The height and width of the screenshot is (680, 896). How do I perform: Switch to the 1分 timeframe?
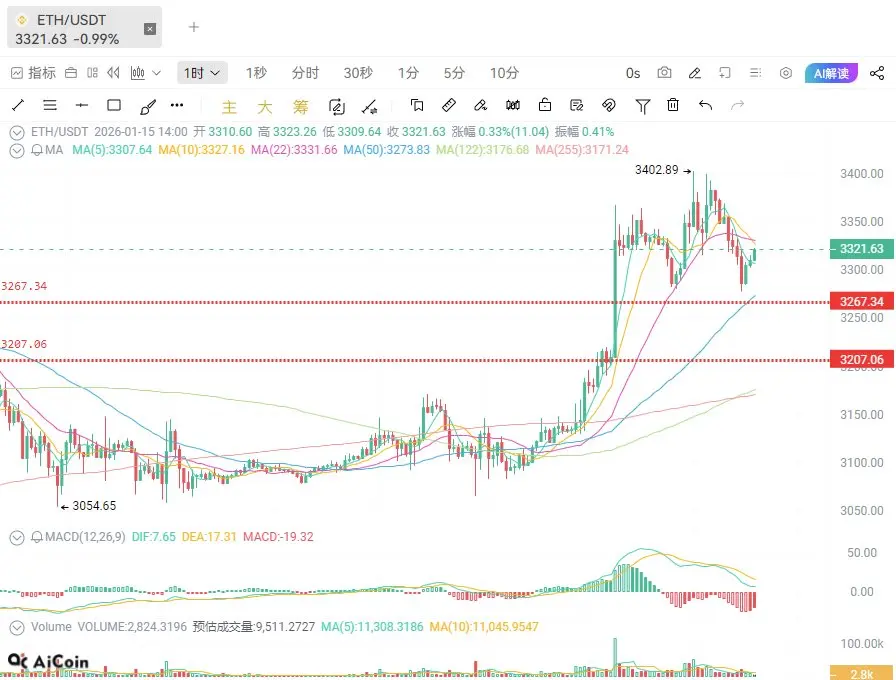pos(408,73)
